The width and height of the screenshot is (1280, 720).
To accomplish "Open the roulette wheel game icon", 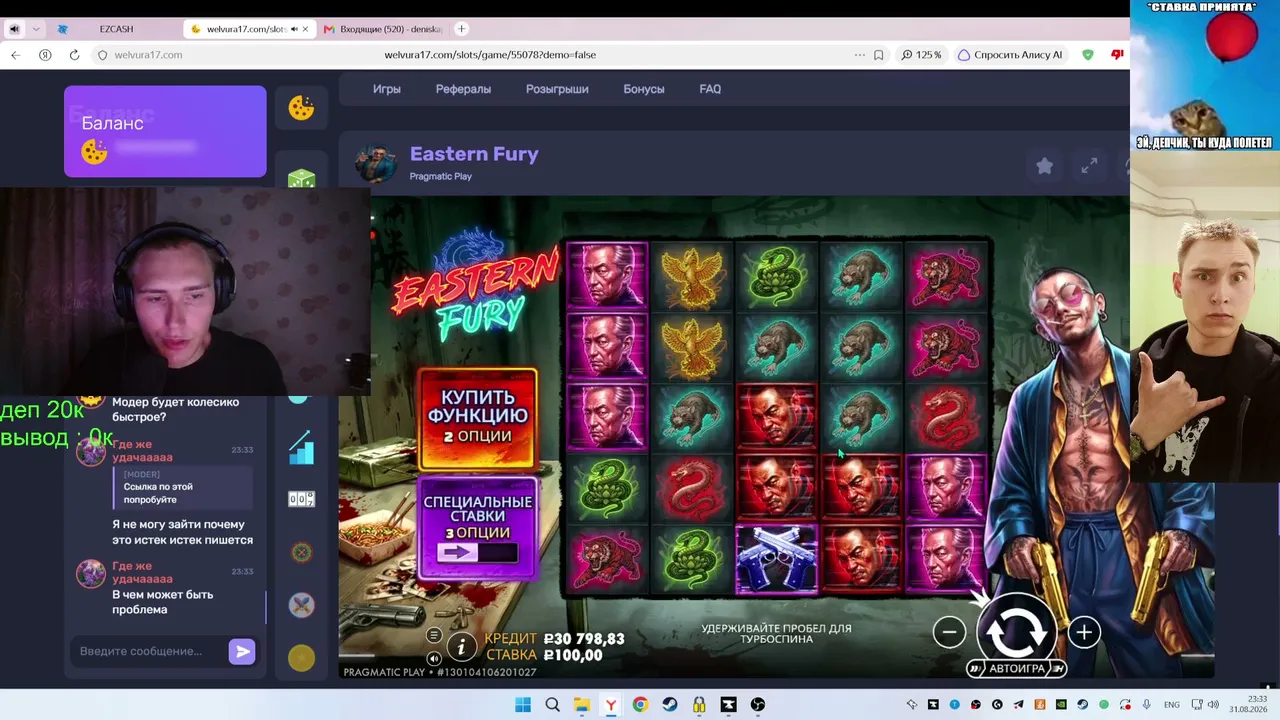I will [x=301, y=552].
